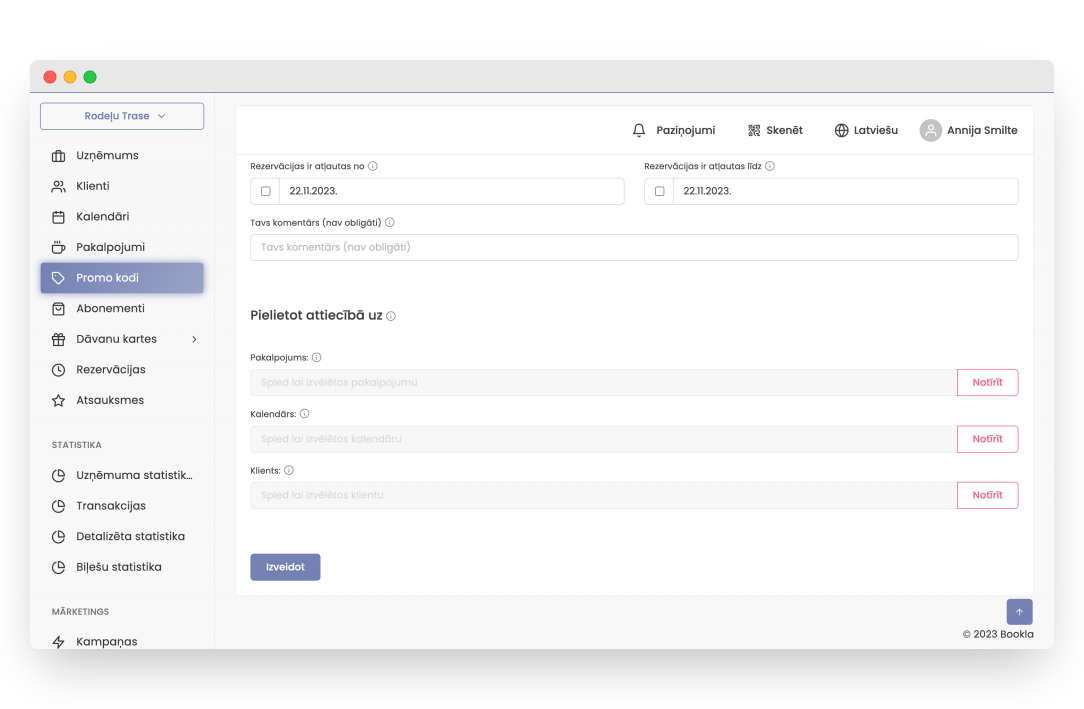This screenshot has width=1084, height=709.
Task: Click Notīrīt next to Klients field
Action: (986, 495)
